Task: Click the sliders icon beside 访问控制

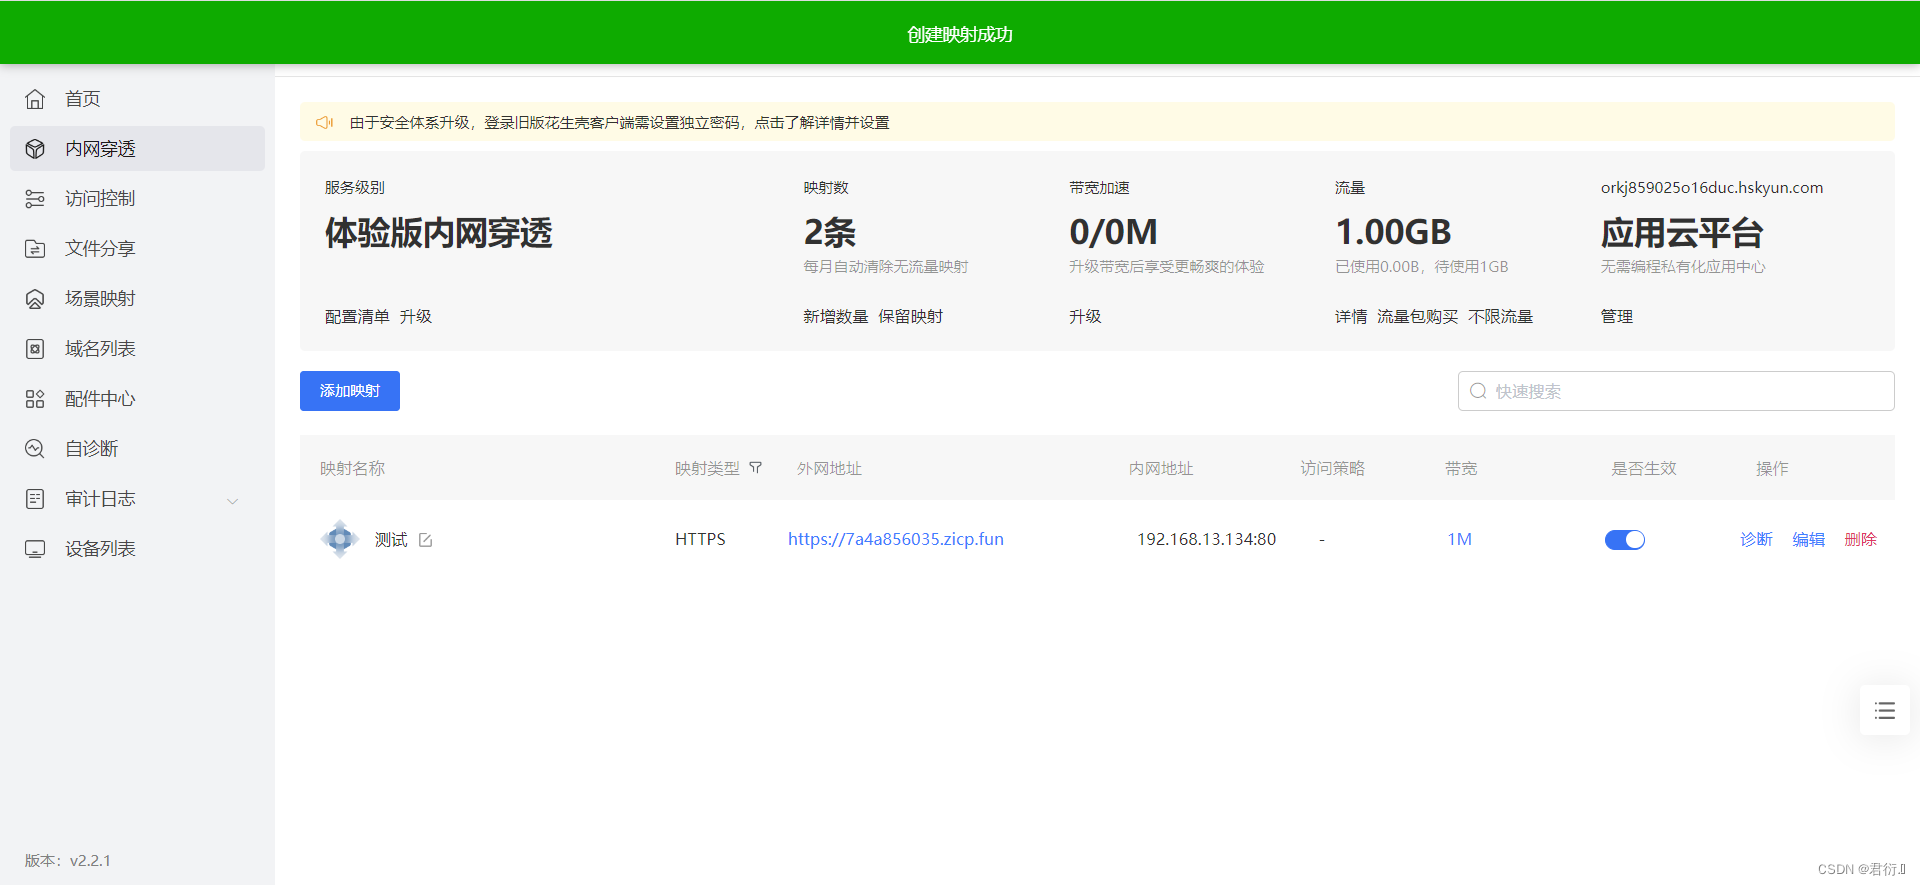Action: point(35,199)
